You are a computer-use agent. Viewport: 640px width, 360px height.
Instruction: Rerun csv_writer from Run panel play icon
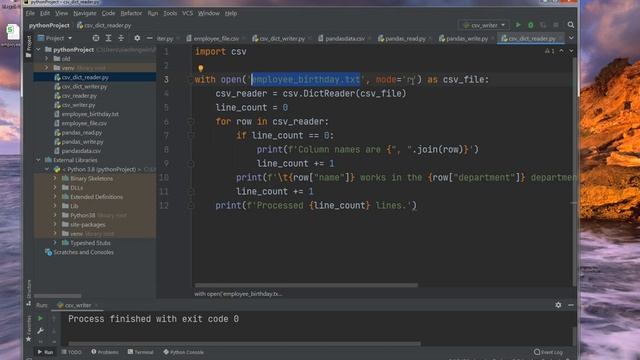[x=40, y=318]
